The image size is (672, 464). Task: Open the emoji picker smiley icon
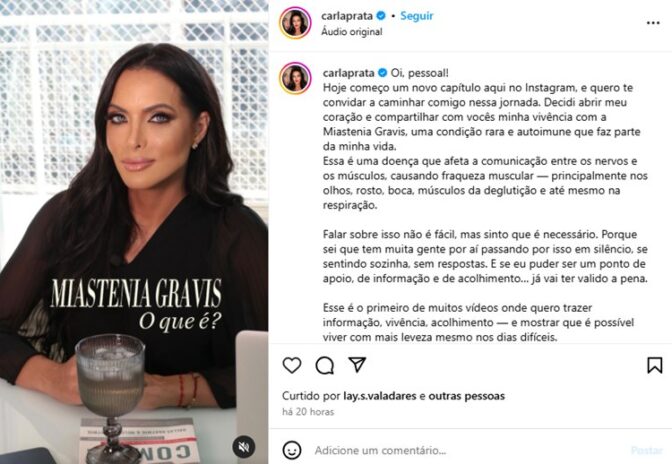pyautogui.click(x=292, y=450)
